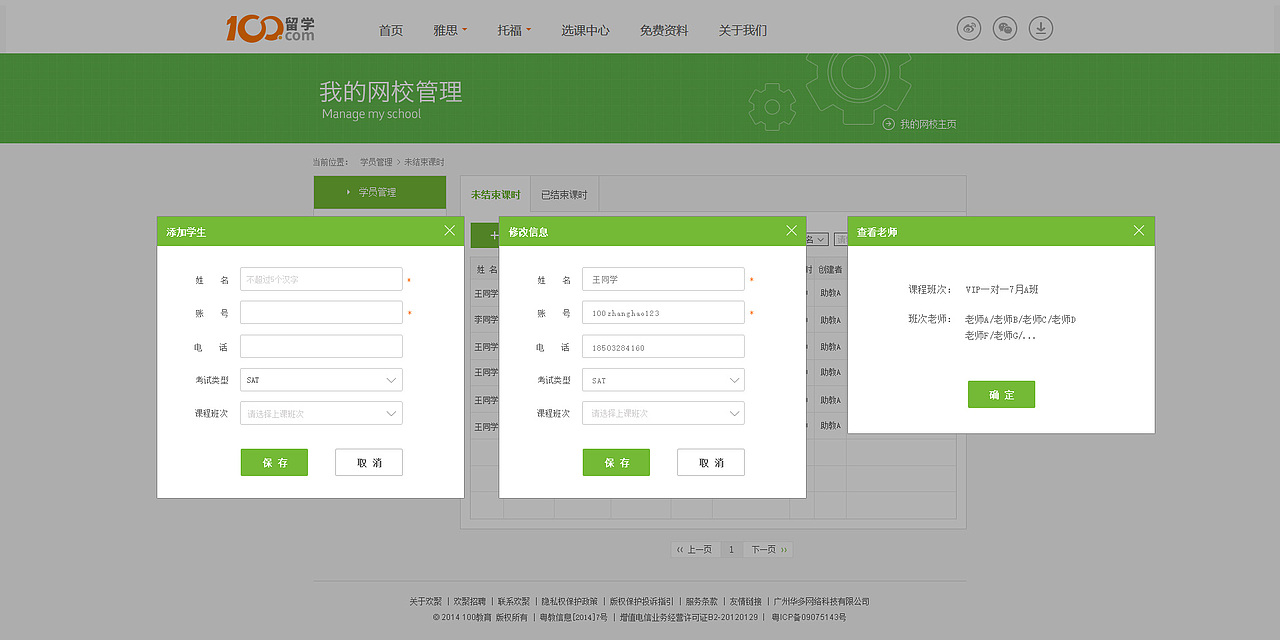Open 课程班次 dropdown in 添加学生 dialog
Image resolution: width=1280 pixels, height=640 pixels.
[321, 413]
